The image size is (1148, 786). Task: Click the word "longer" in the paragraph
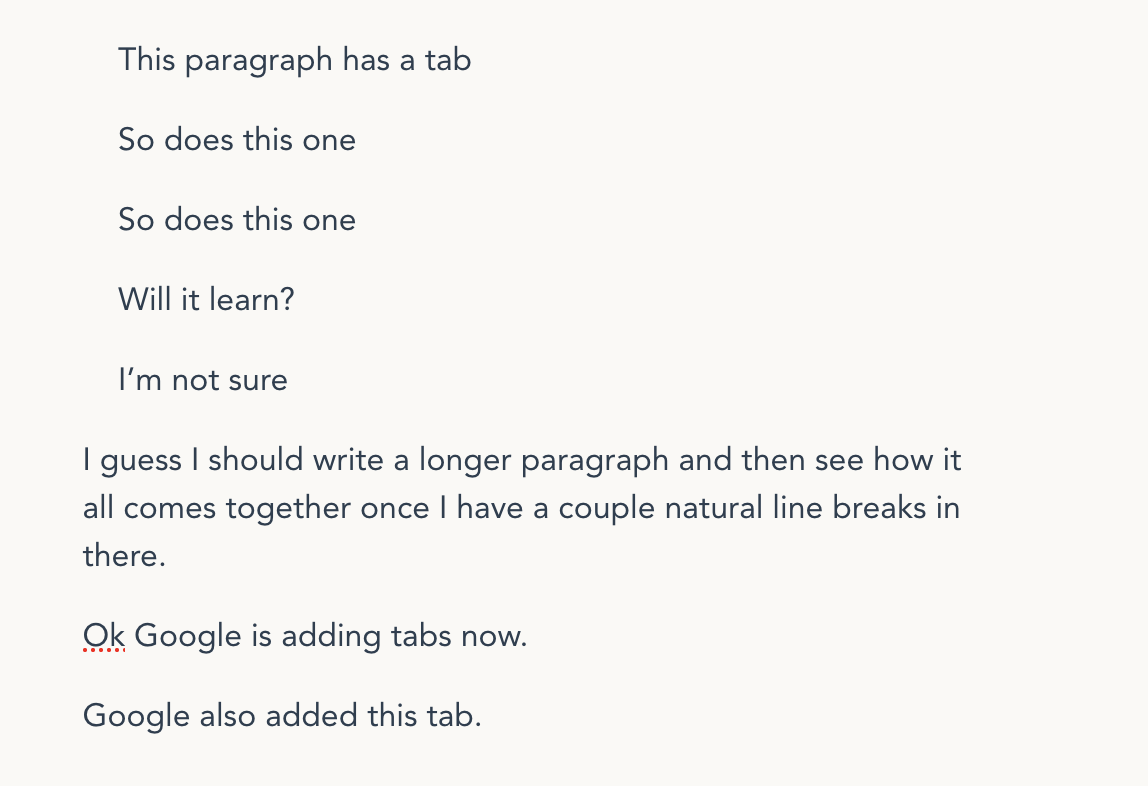465,462
